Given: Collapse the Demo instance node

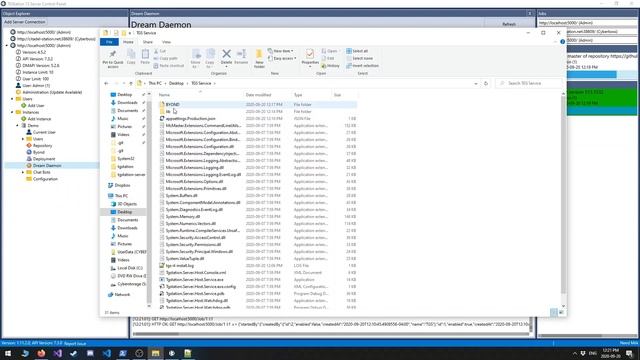Looking at the screenshot, I should (18, 125).
